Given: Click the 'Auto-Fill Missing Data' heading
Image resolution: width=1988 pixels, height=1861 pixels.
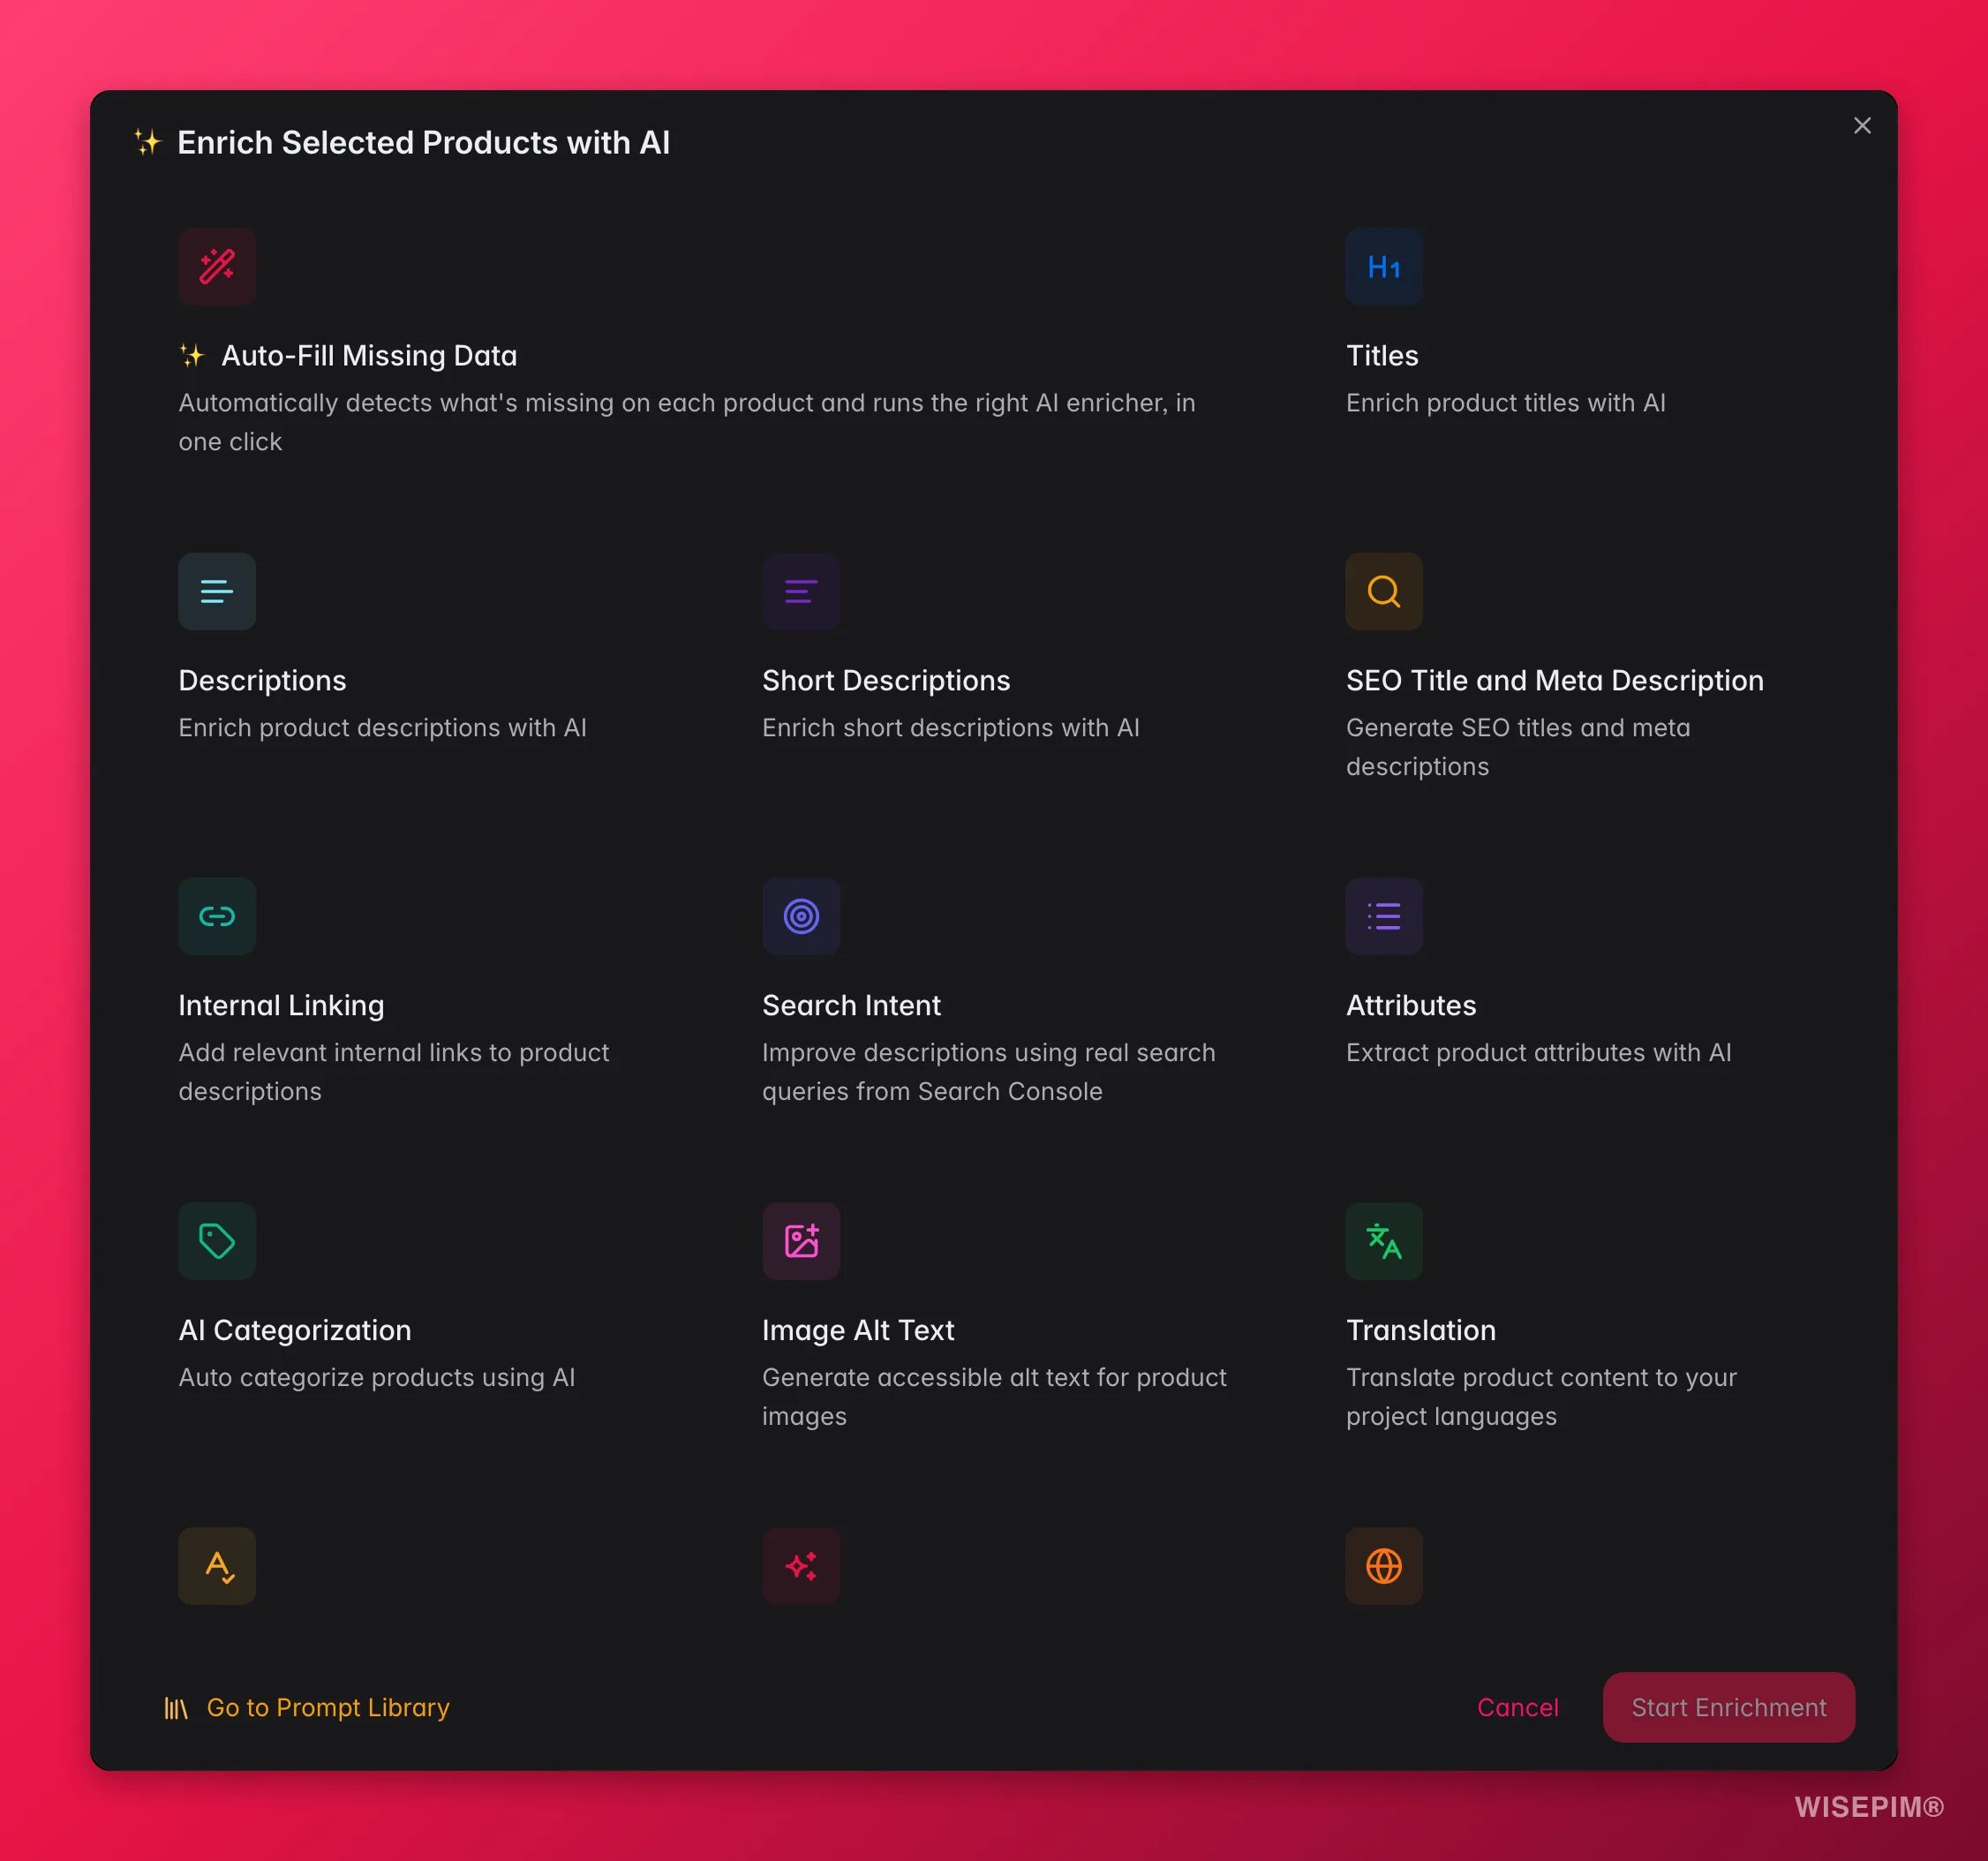Looking at the screenshot, I should pos(369,356).
